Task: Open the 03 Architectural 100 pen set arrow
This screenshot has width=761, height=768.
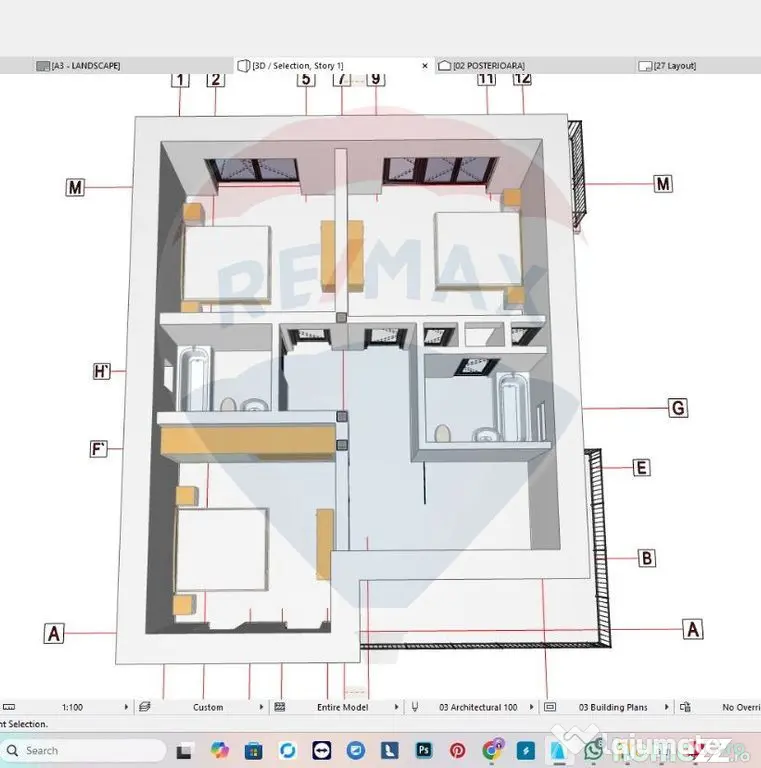Action: pyautogui.click(x=531, y=707)
